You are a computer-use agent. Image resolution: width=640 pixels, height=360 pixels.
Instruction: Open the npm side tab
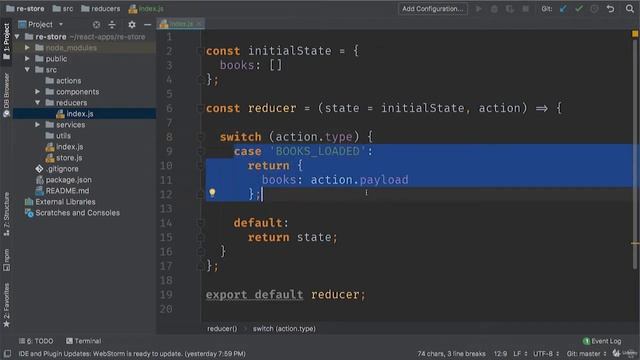click(x=6, y=260)
